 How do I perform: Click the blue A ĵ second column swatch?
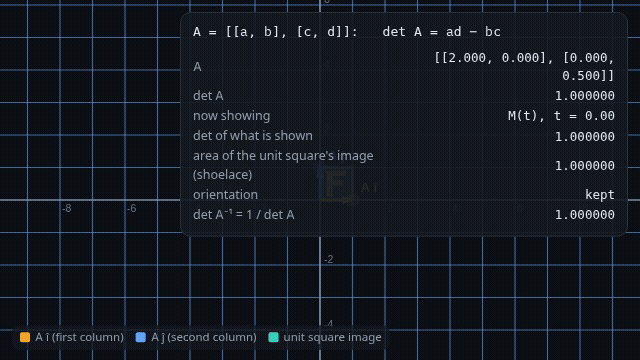[x=141, y=337]
